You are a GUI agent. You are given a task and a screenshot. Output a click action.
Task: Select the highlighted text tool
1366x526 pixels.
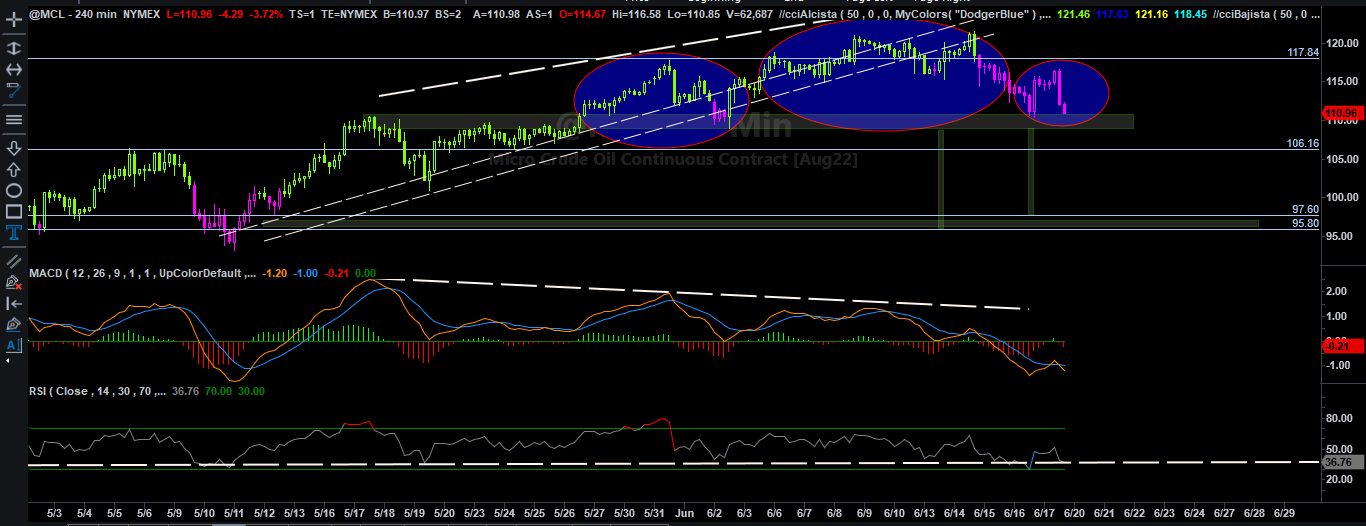(x=14, y=232)
